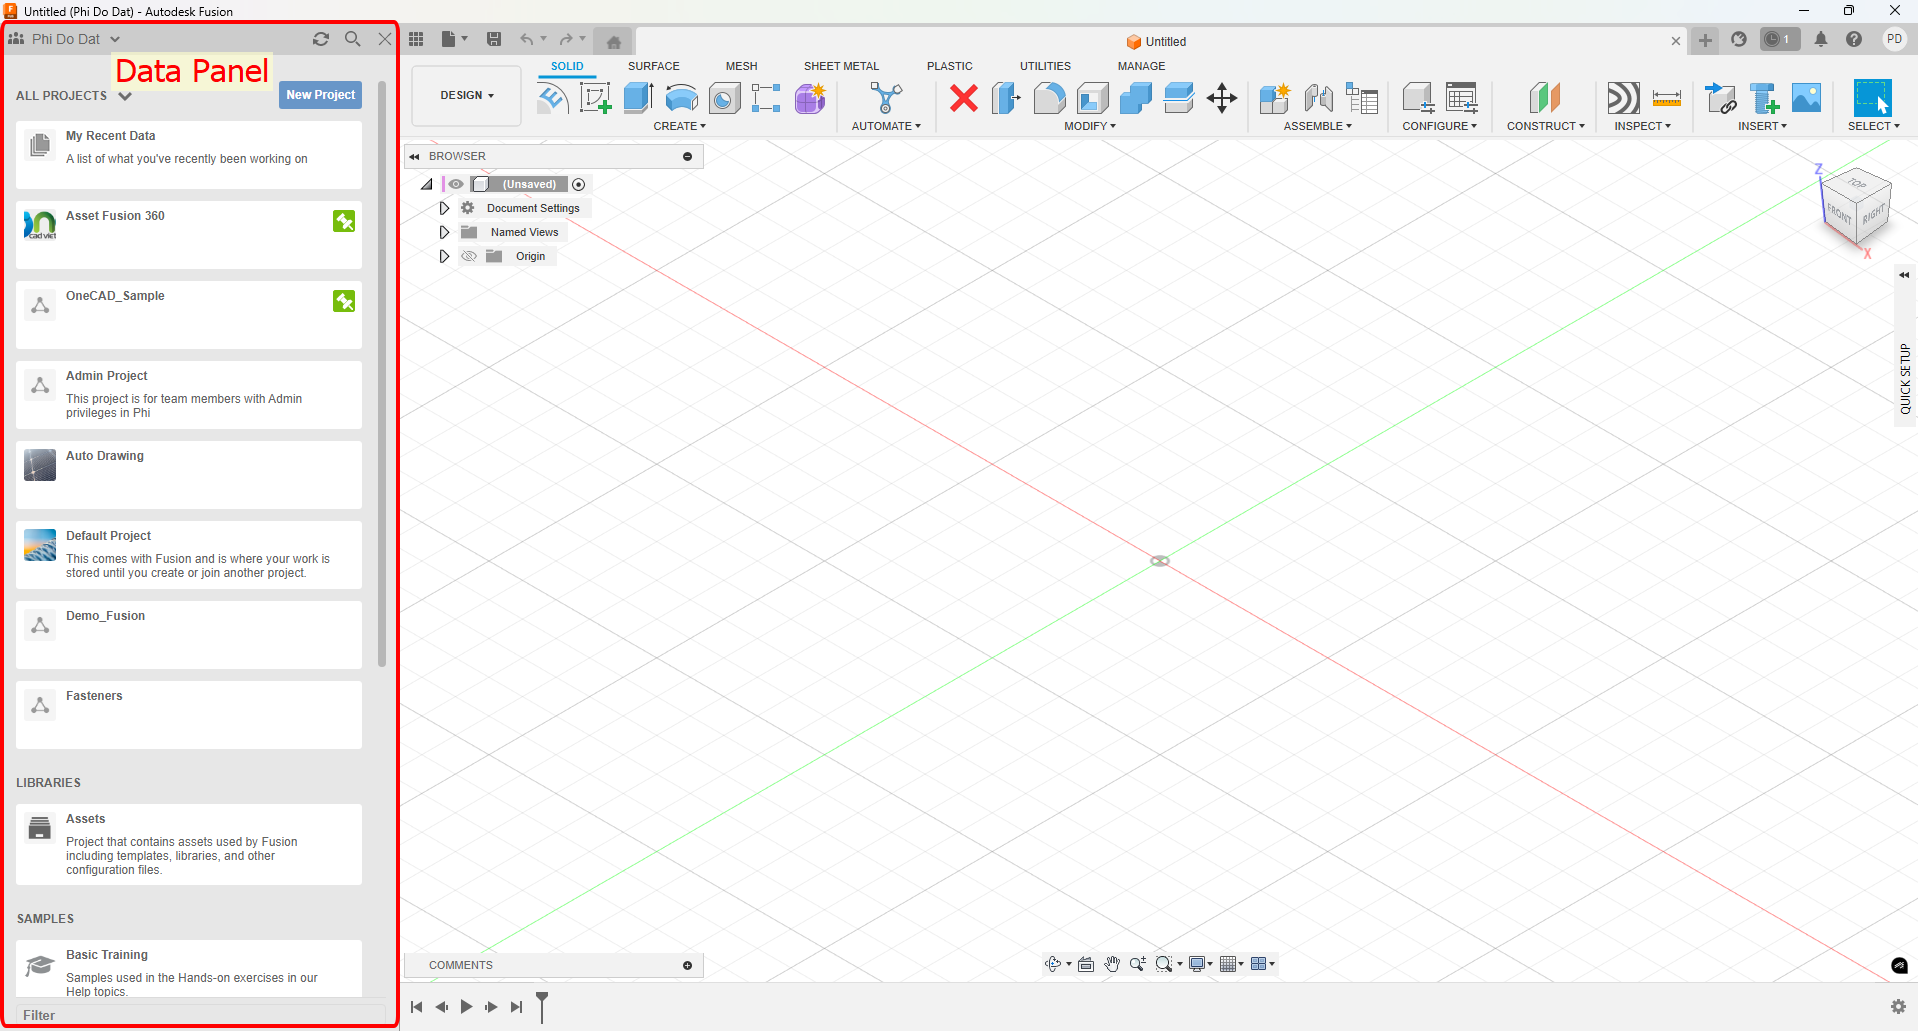The image size is (1918, 1031).
Task: Toggle visibility of the Unsaved root component
Action: coord(456,184)
